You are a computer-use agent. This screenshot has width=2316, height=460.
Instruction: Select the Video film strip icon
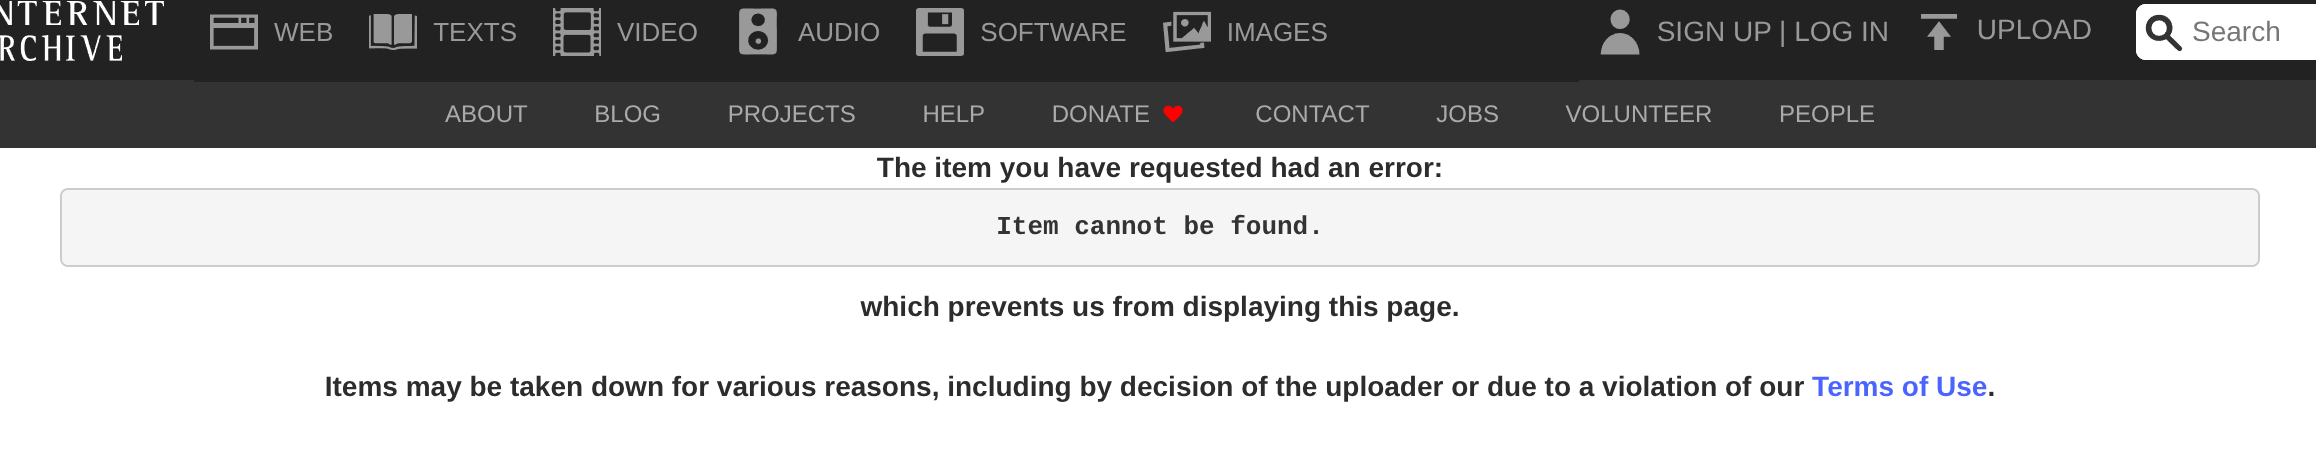click(577, 32)
